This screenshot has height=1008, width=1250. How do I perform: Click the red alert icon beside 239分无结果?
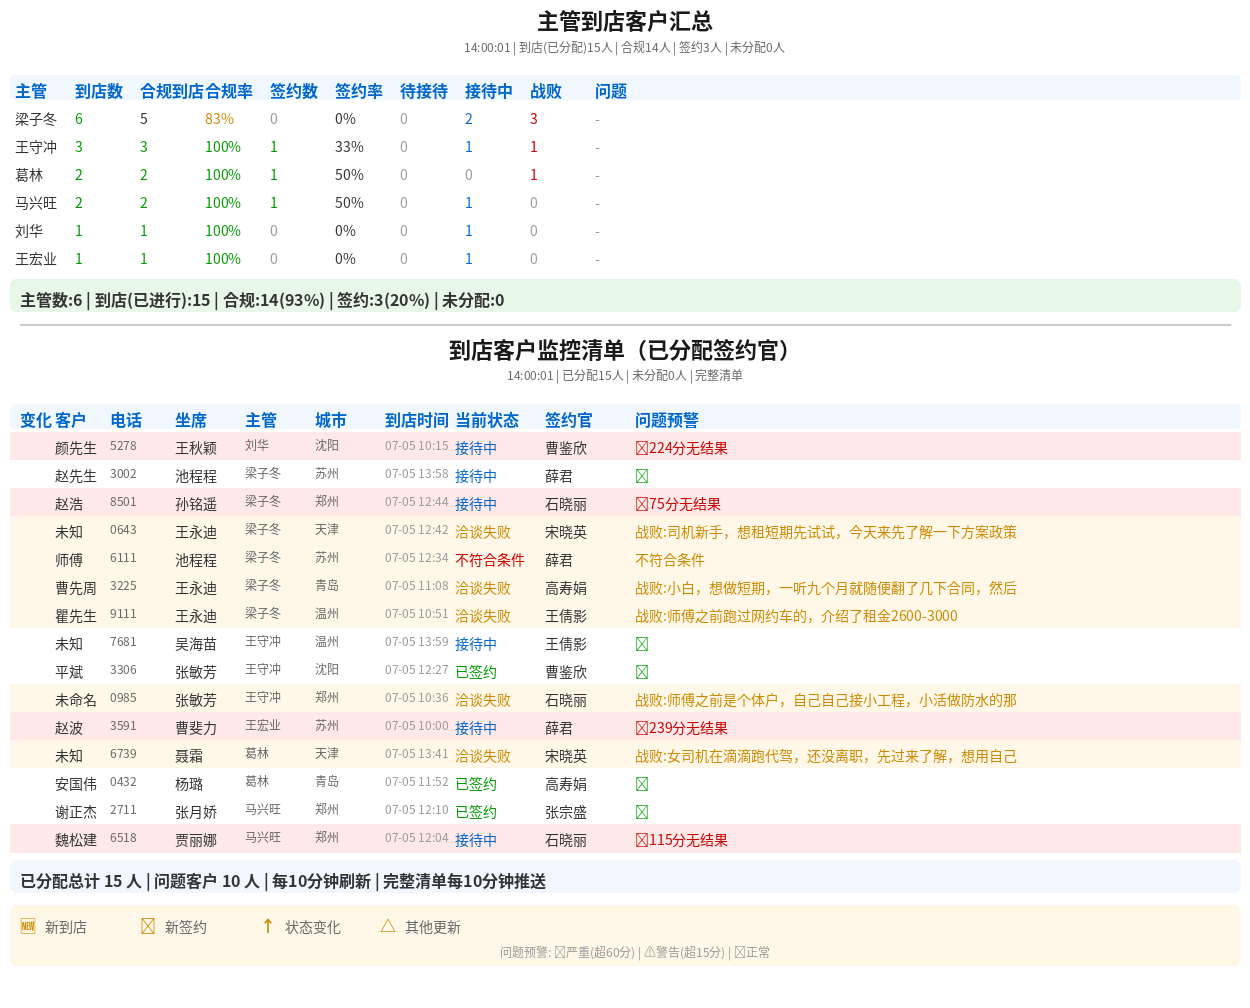(642, 728)
